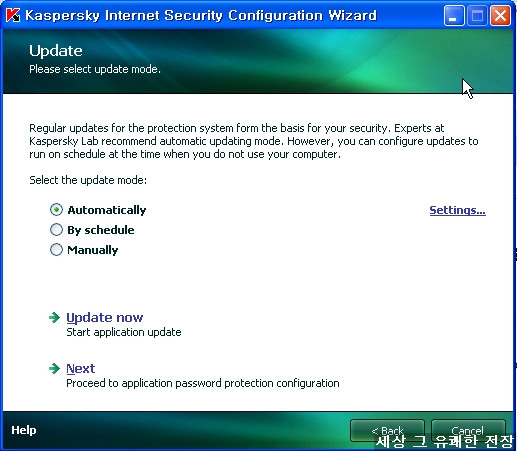Click the Update now link

[x=105, y=317]
